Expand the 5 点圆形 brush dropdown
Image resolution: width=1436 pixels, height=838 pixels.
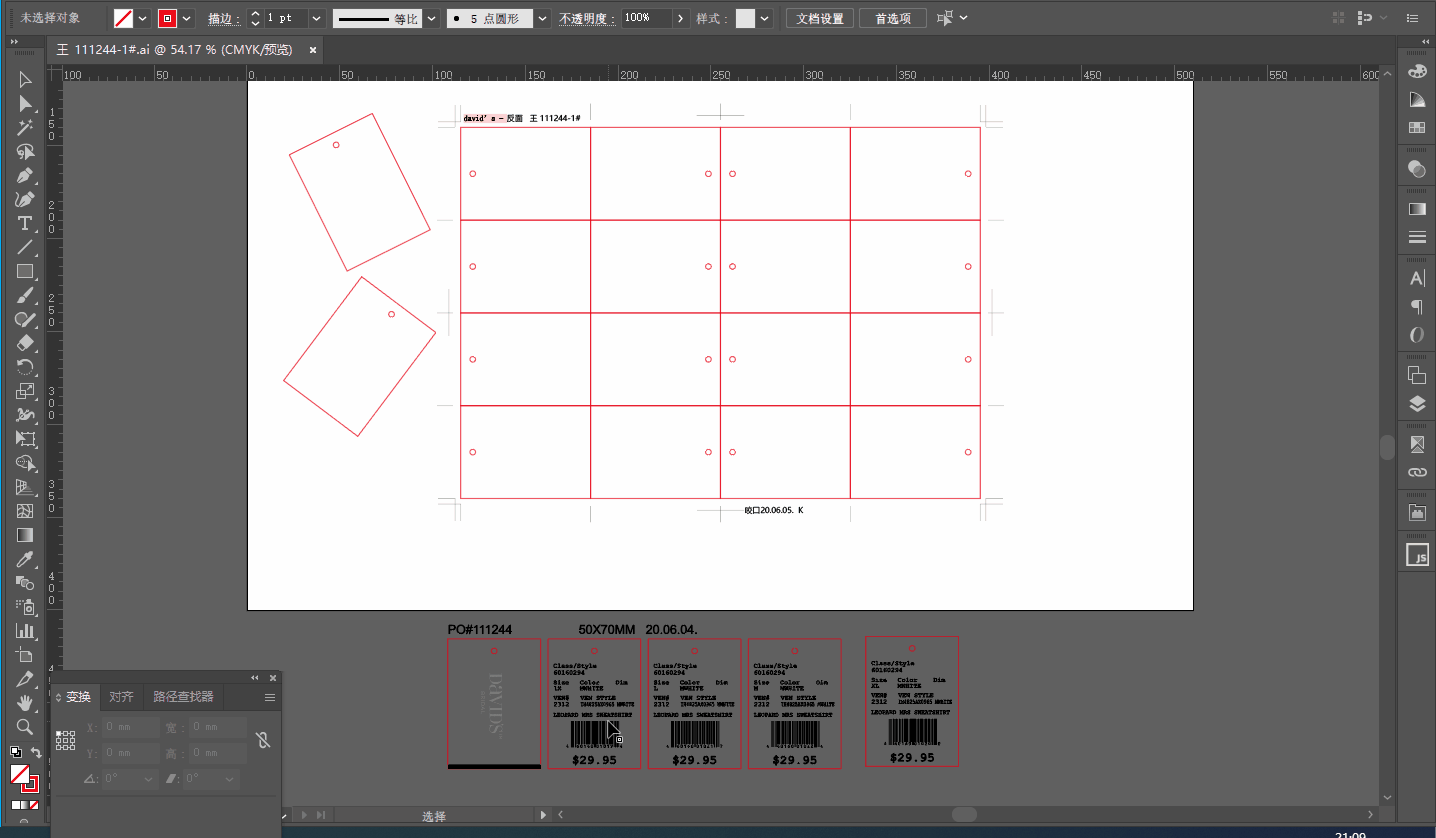pyautogui.click(x=542, y=18)
